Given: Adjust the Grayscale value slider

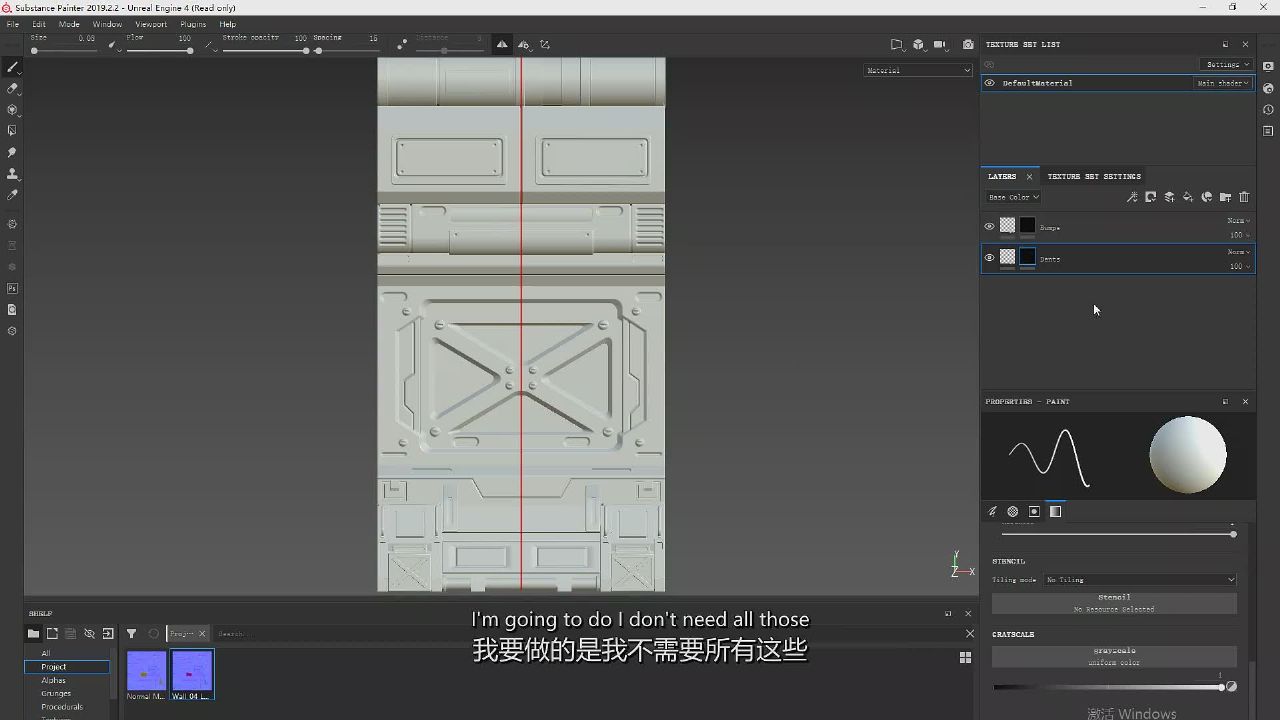Looking at the screenshot, I should (1108, 687).
